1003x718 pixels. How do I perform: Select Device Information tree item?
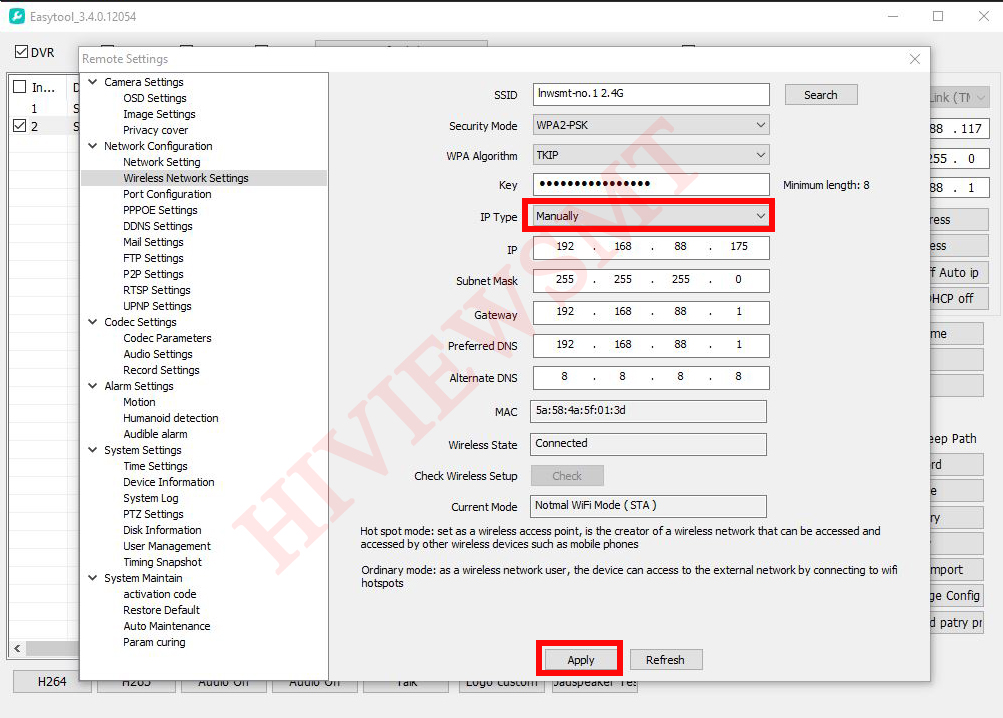tap(168, 482)
